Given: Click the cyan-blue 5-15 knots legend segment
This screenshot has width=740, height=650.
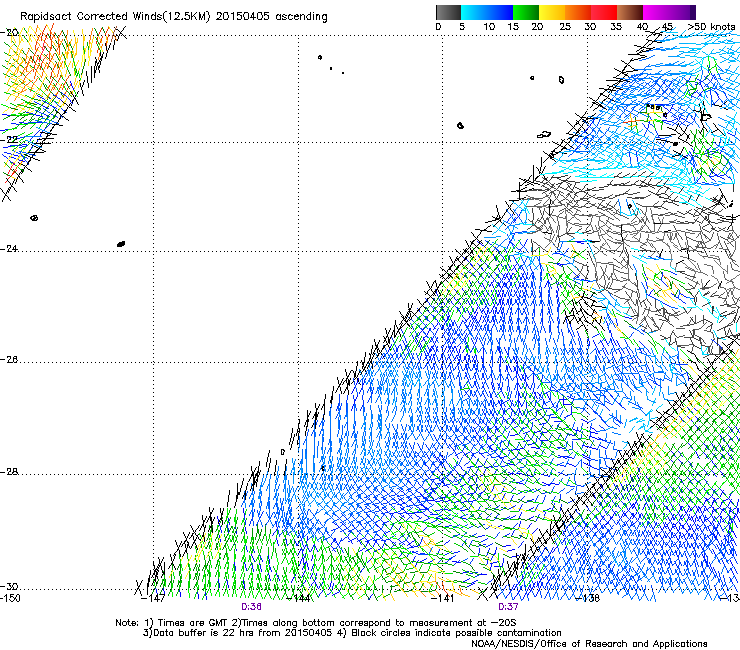Looking at the screenshot, I should 487,12.
